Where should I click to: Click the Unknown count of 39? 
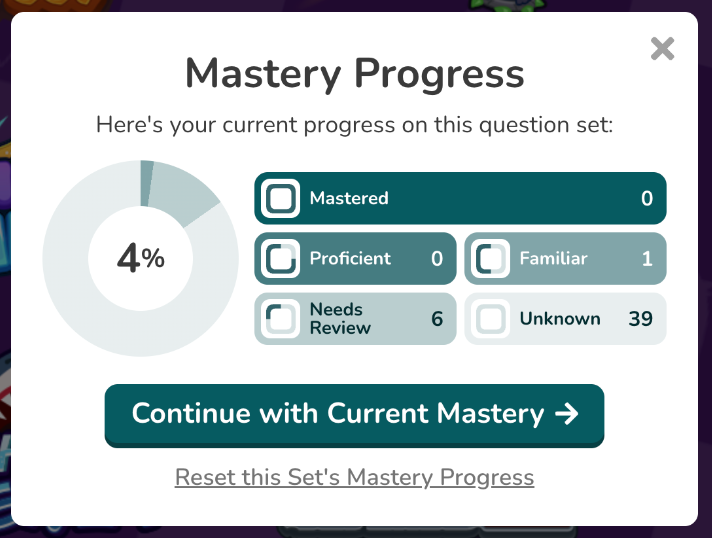[x=640, y=319]
